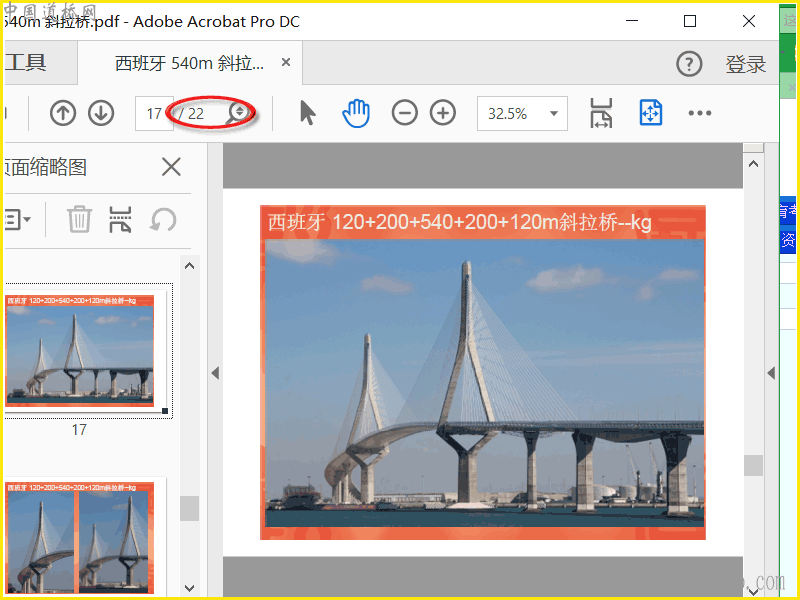Image resolution: width=800 pixels, height=600 pixels.
Task: Click the insert/split pages scissors icon
Action: pos(120,219)
